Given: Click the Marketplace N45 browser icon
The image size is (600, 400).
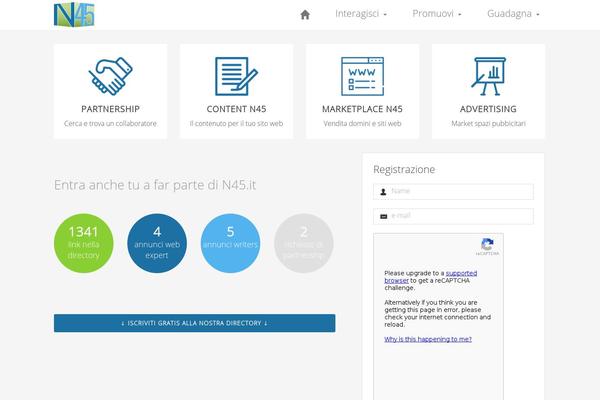Looking at the screenshot, I should (x=362, y=76).
